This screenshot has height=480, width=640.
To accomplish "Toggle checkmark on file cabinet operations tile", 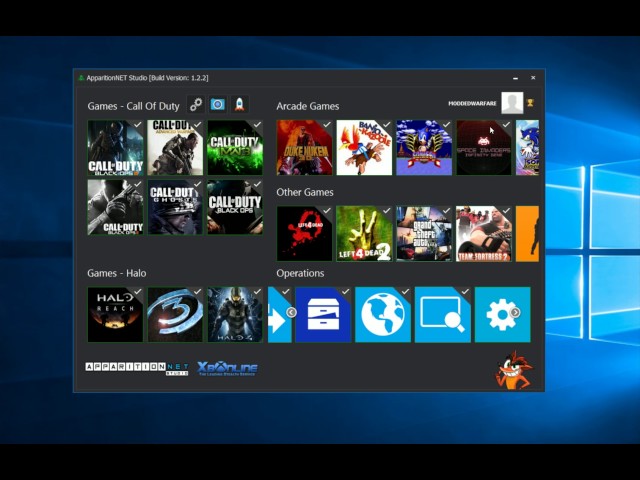I will 346,291.
